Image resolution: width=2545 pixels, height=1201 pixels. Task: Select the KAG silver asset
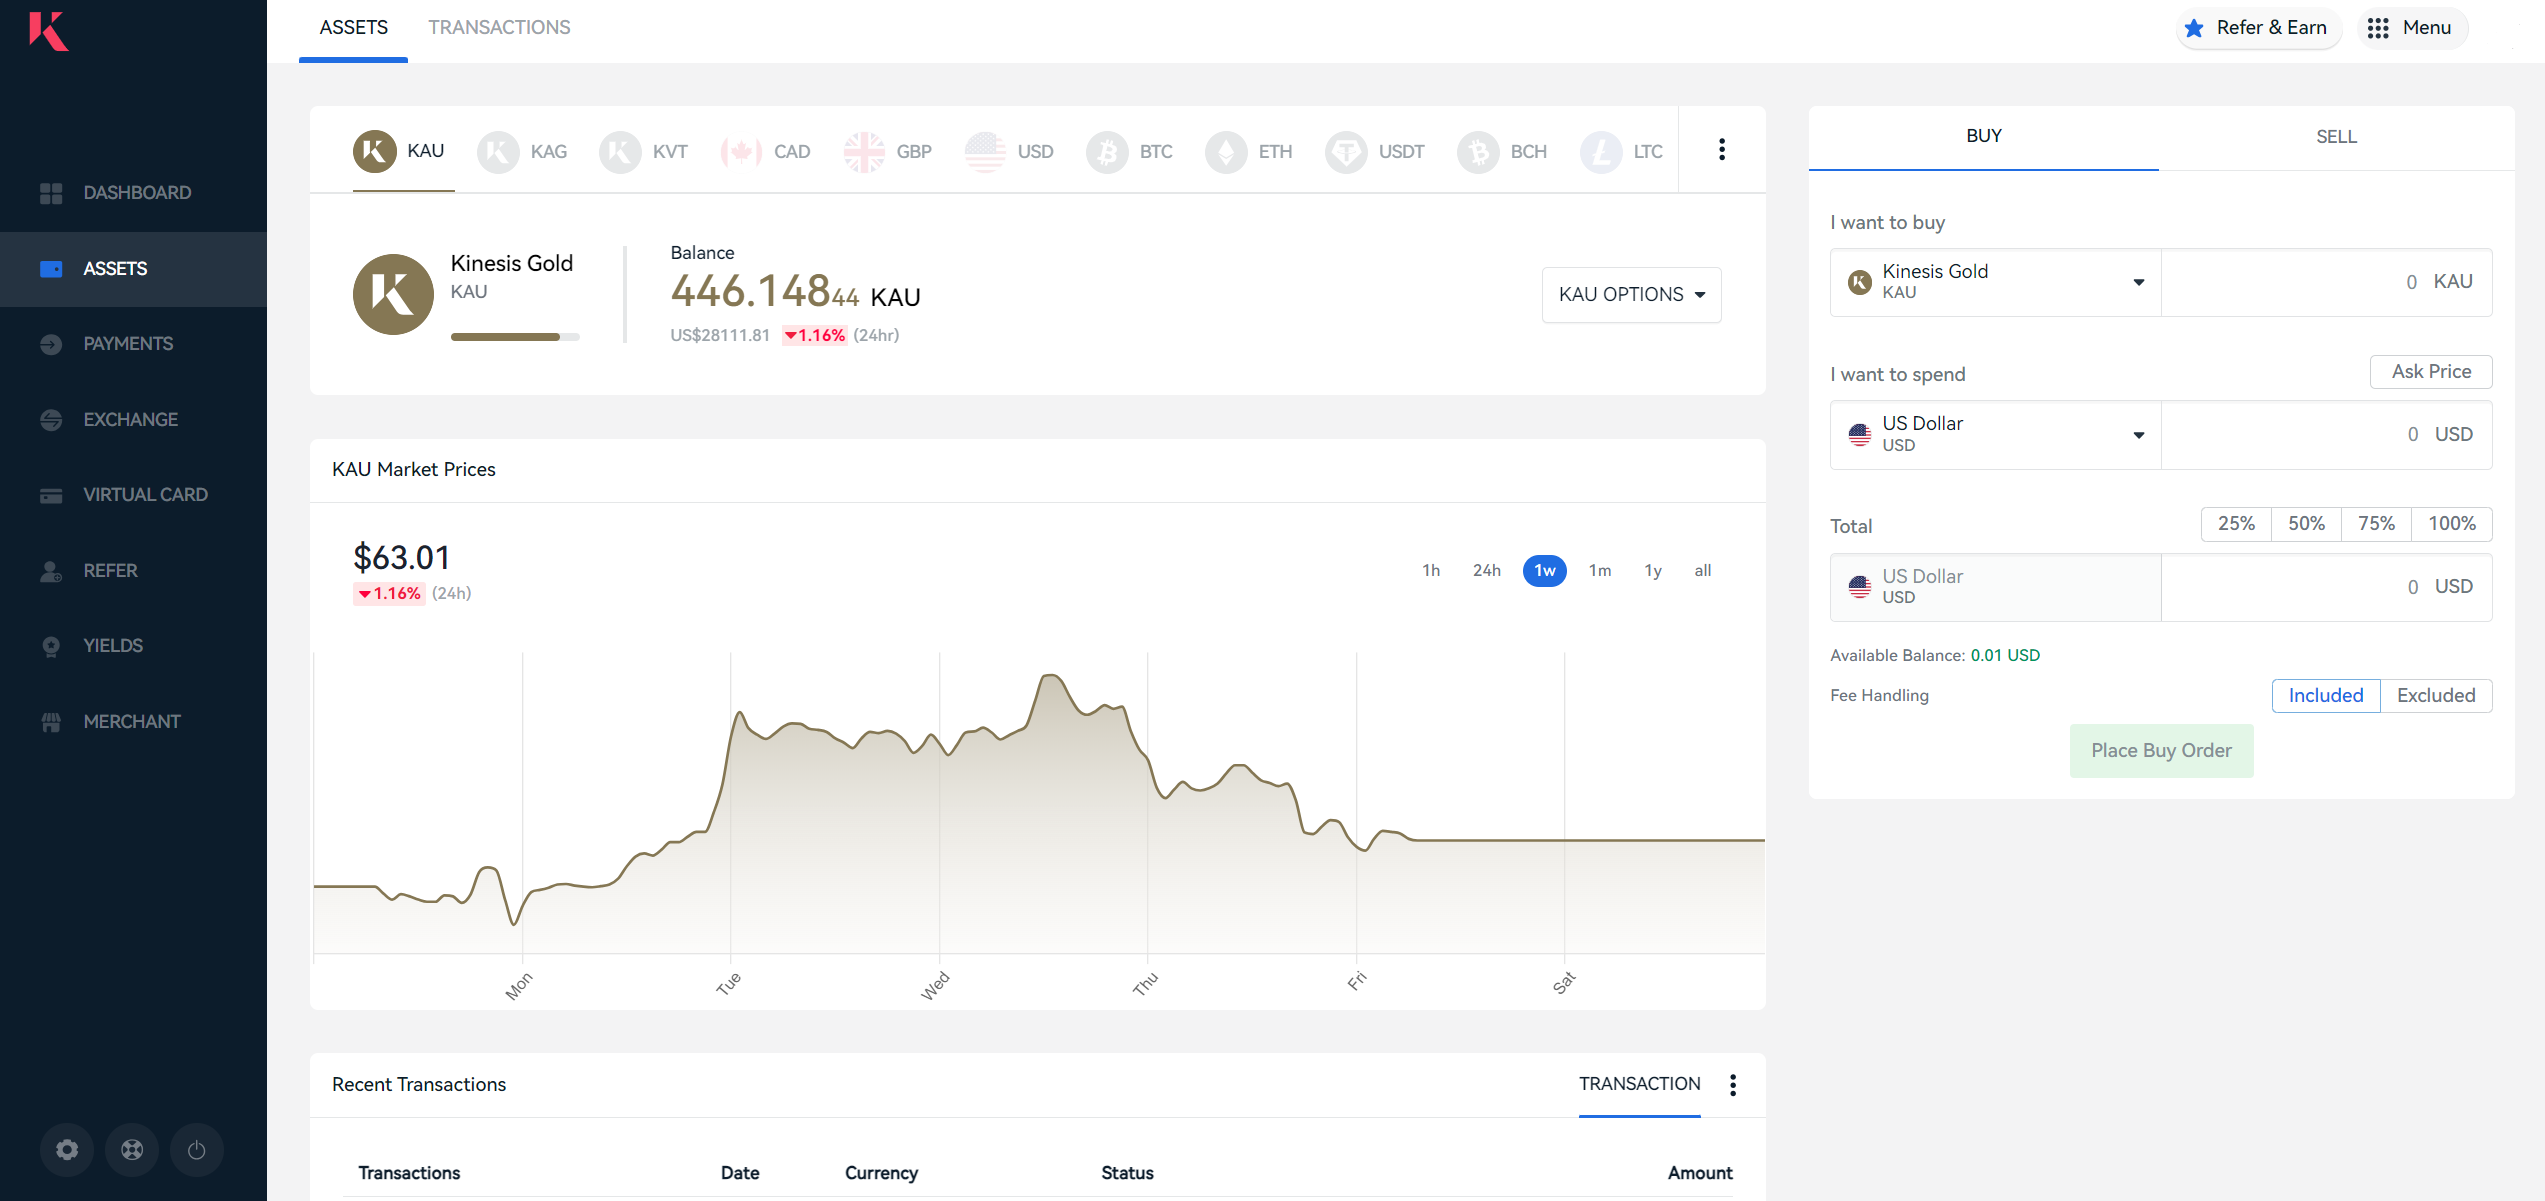(x=522, y=152)
